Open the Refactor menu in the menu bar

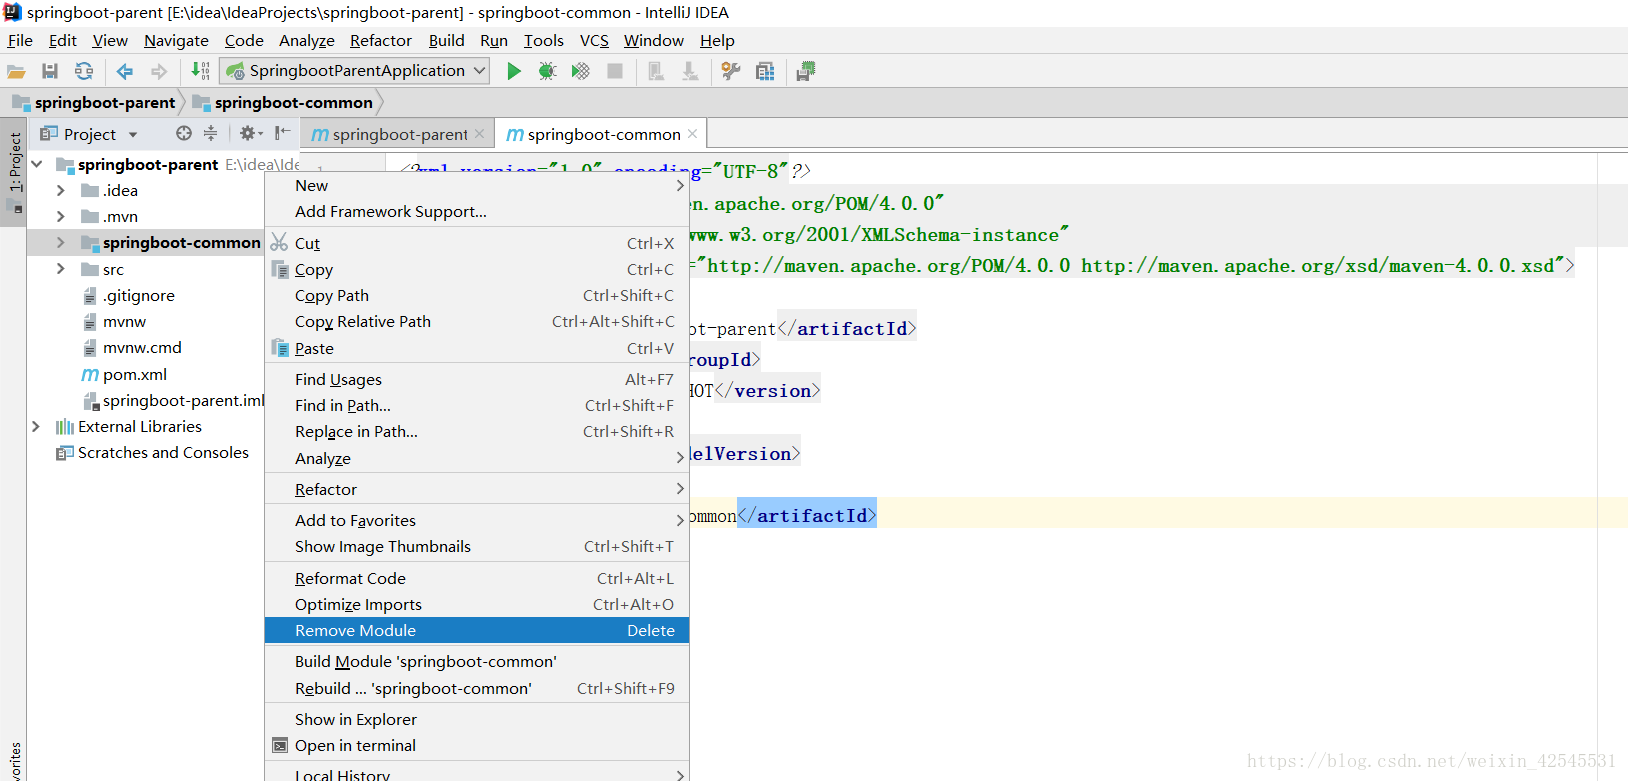(381, 40)
